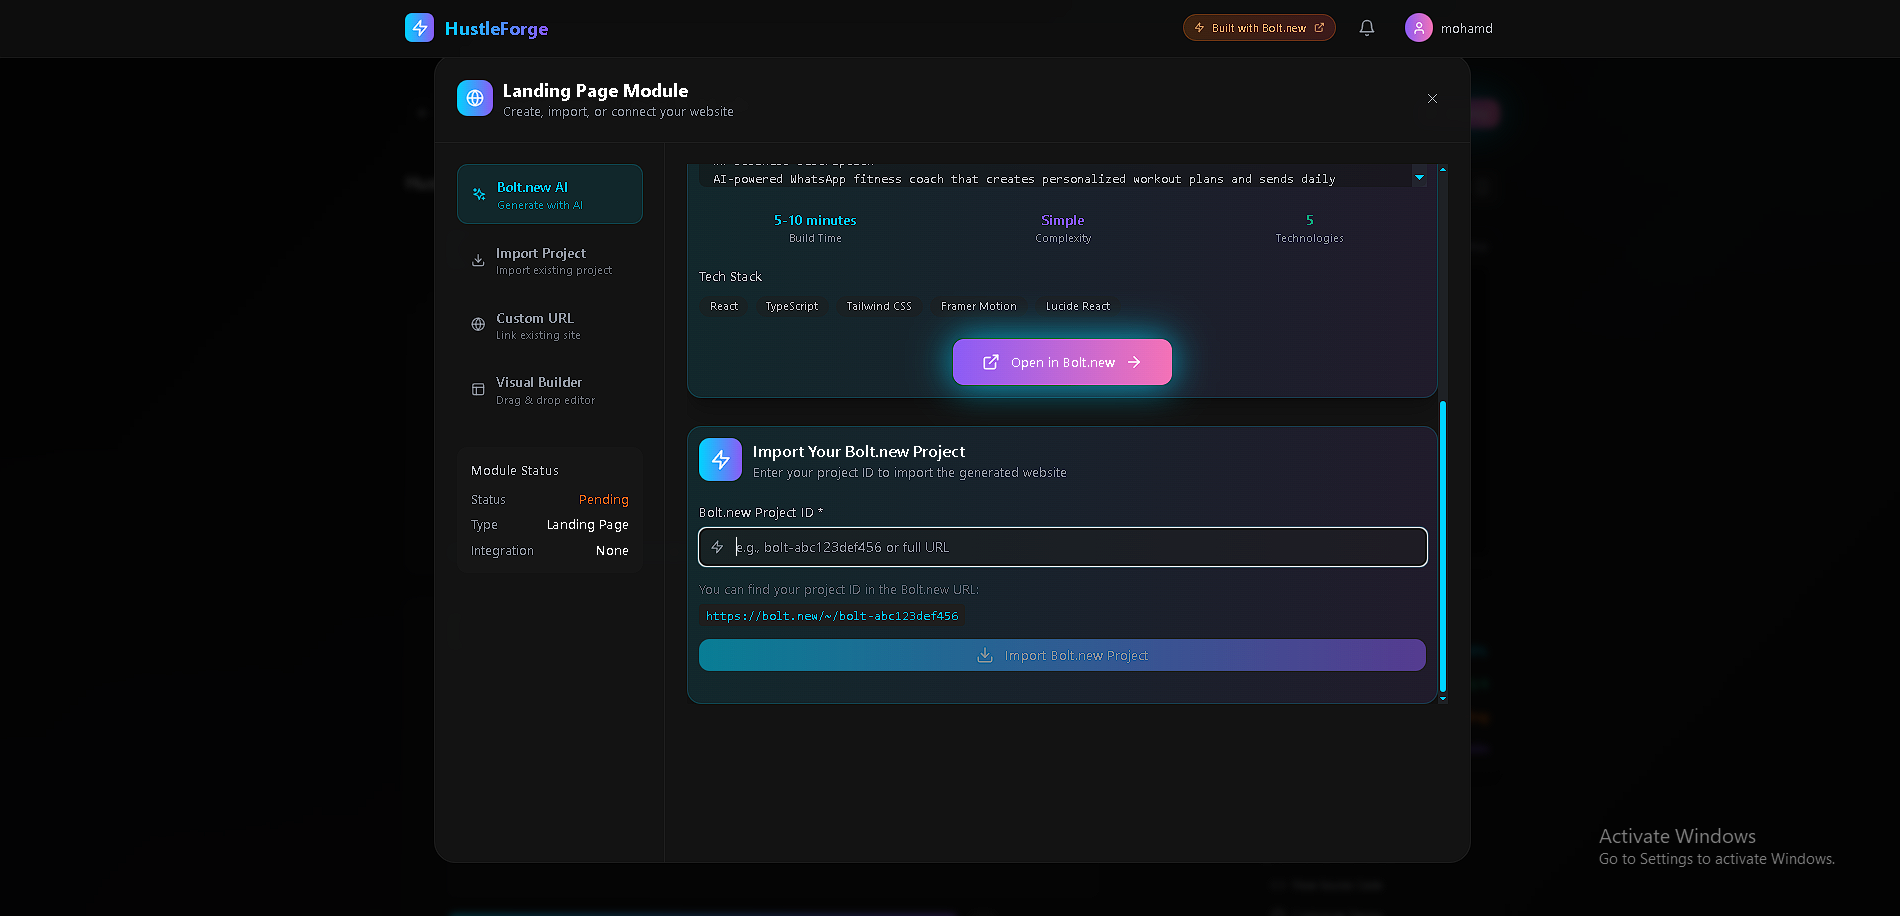Image resolution: width=1900 pixels, height=916 pixels.
Task: Click the None integration value
Action: pyautogui.click(x=612, y=551)
